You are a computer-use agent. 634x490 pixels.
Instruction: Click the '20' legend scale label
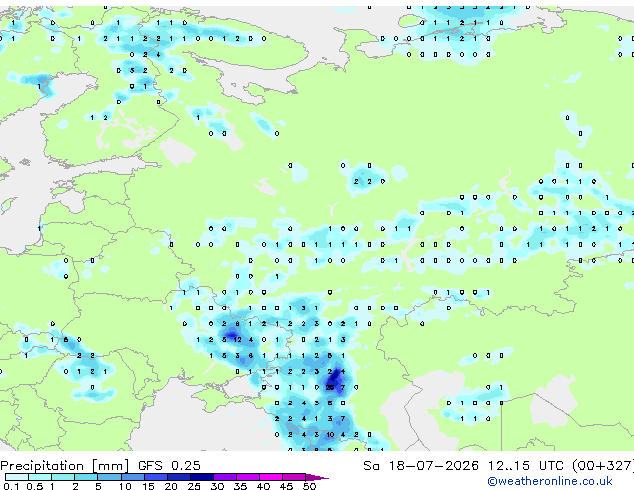[x=171, y=486]
